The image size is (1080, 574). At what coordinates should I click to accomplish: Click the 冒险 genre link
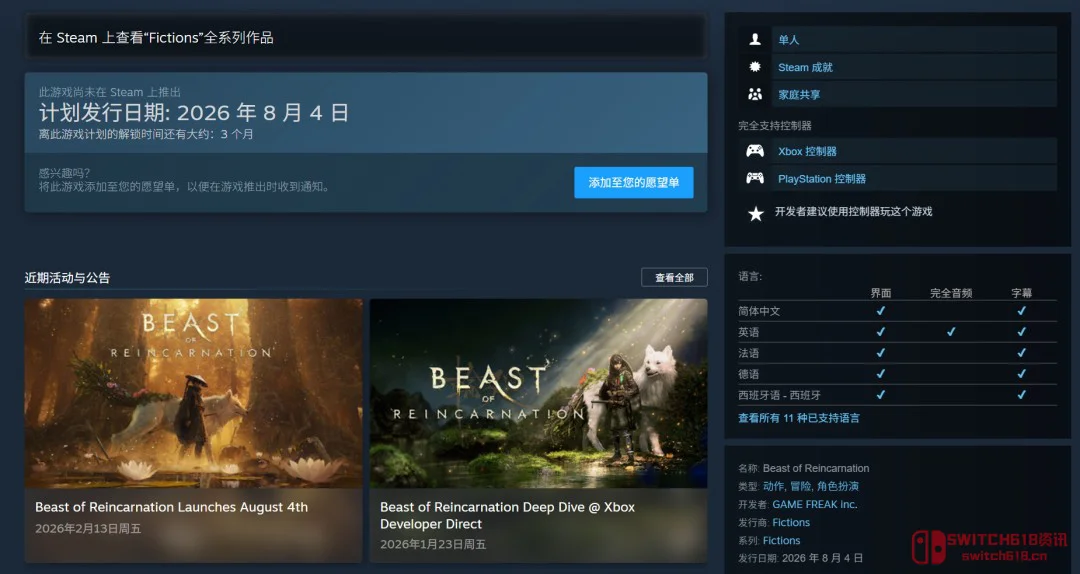pos(800,486)
